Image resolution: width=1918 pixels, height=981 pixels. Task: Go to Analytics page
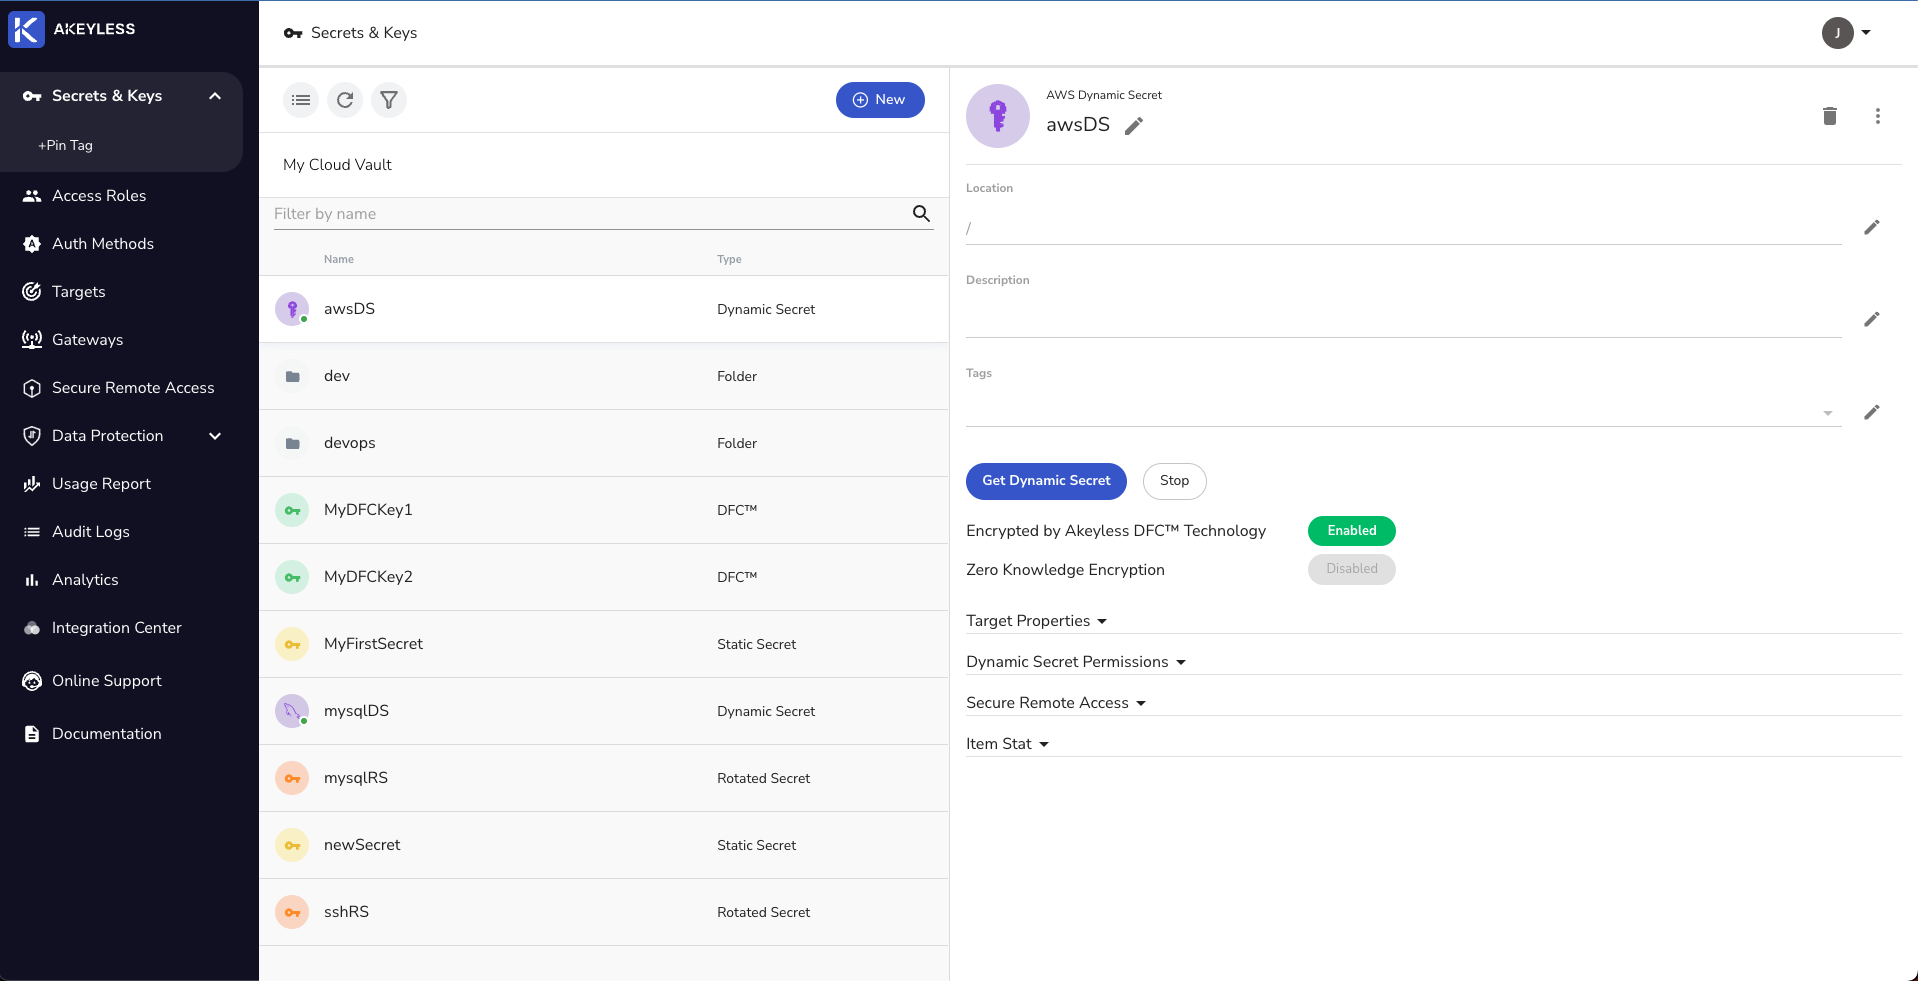85,580
